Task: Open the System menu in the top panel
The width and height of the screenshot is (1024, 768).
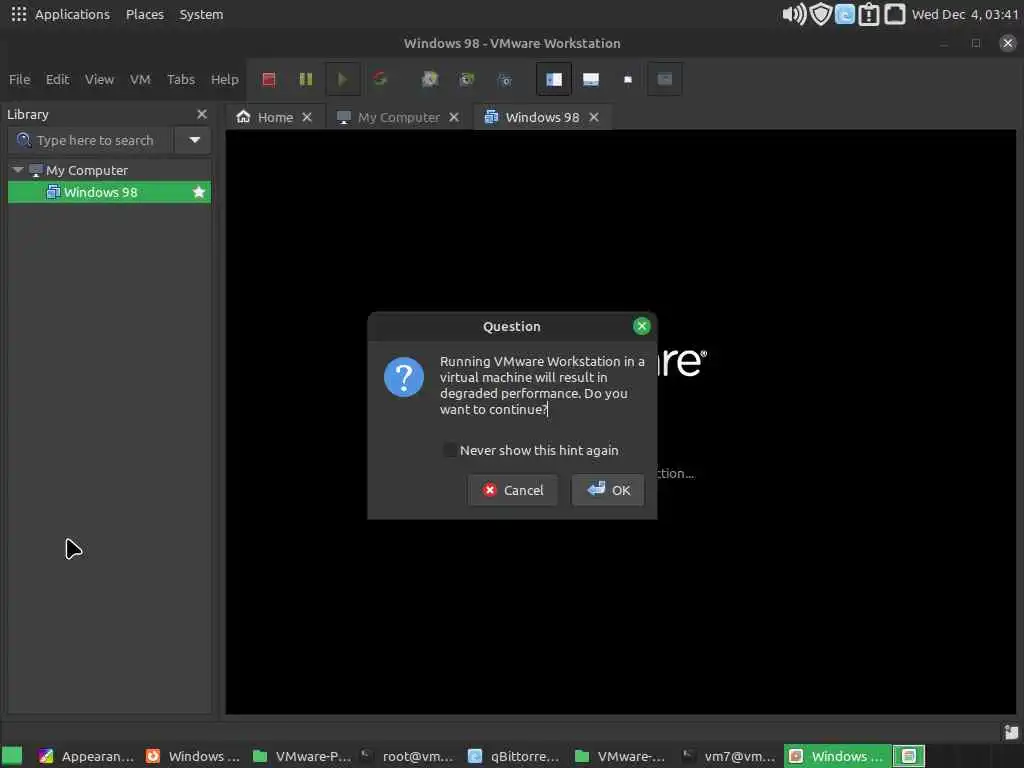Action: coord(201,14)
